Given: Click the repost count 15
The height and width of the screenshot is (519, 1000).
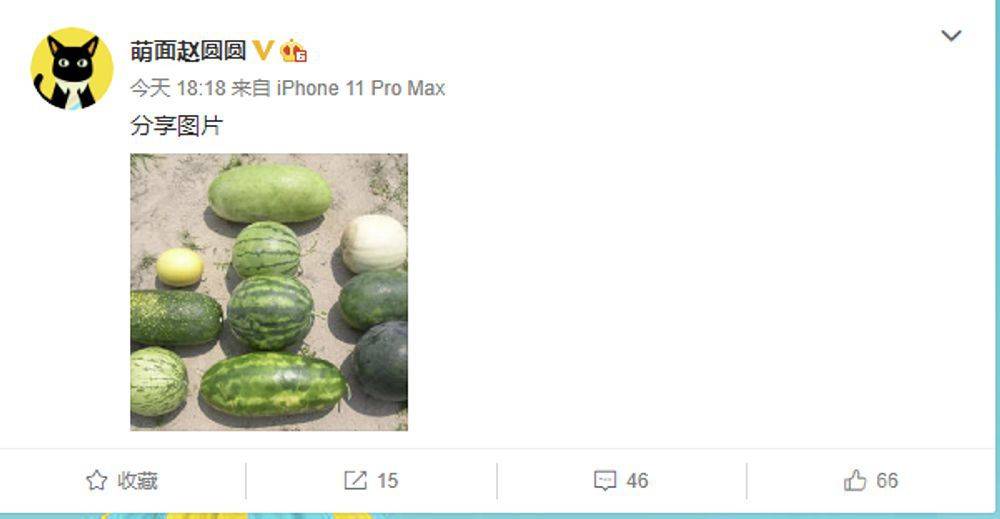Looking at the screenshot, I should 387,480.
